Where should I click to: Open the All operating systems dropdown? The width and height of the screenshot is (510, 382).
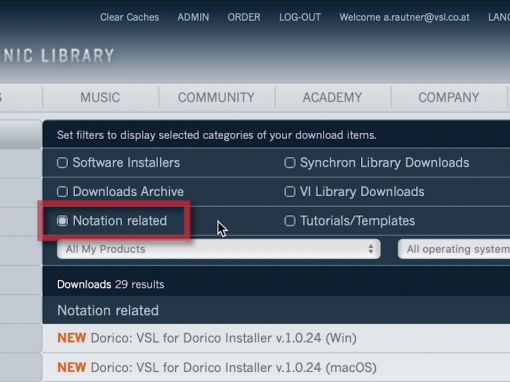click(454, 249)
